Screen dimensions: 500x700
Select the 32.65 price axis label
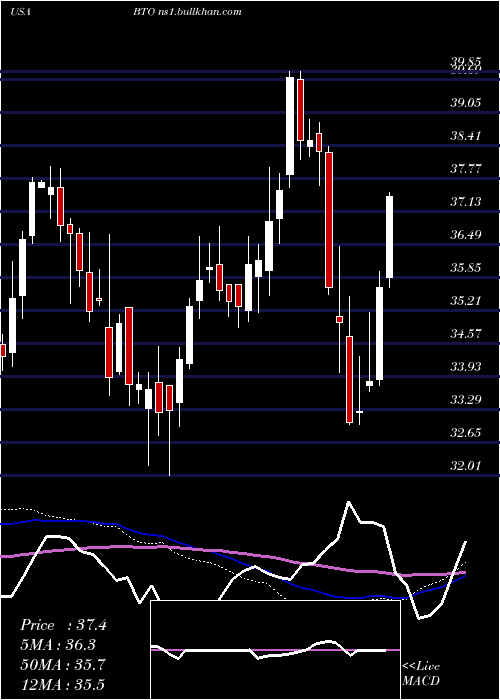pyautogui.click(x=466, y=433)
